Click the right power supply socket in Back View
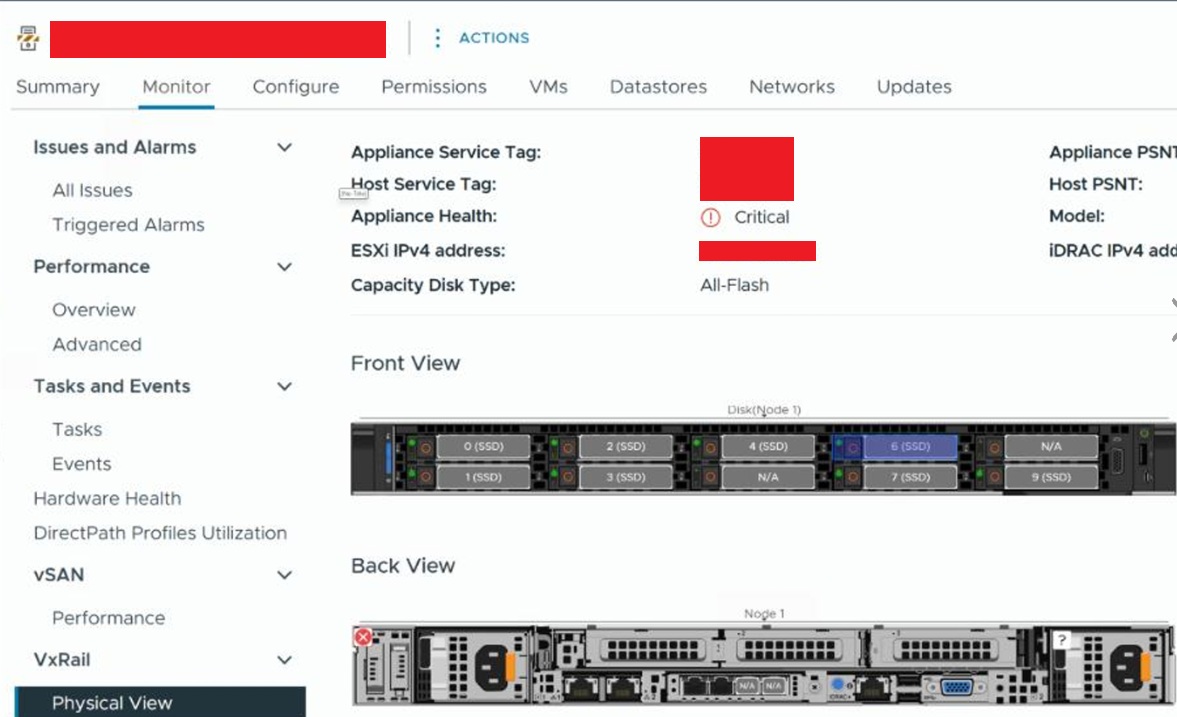Screen dimensions: 1177x717 click(1126, 667)
